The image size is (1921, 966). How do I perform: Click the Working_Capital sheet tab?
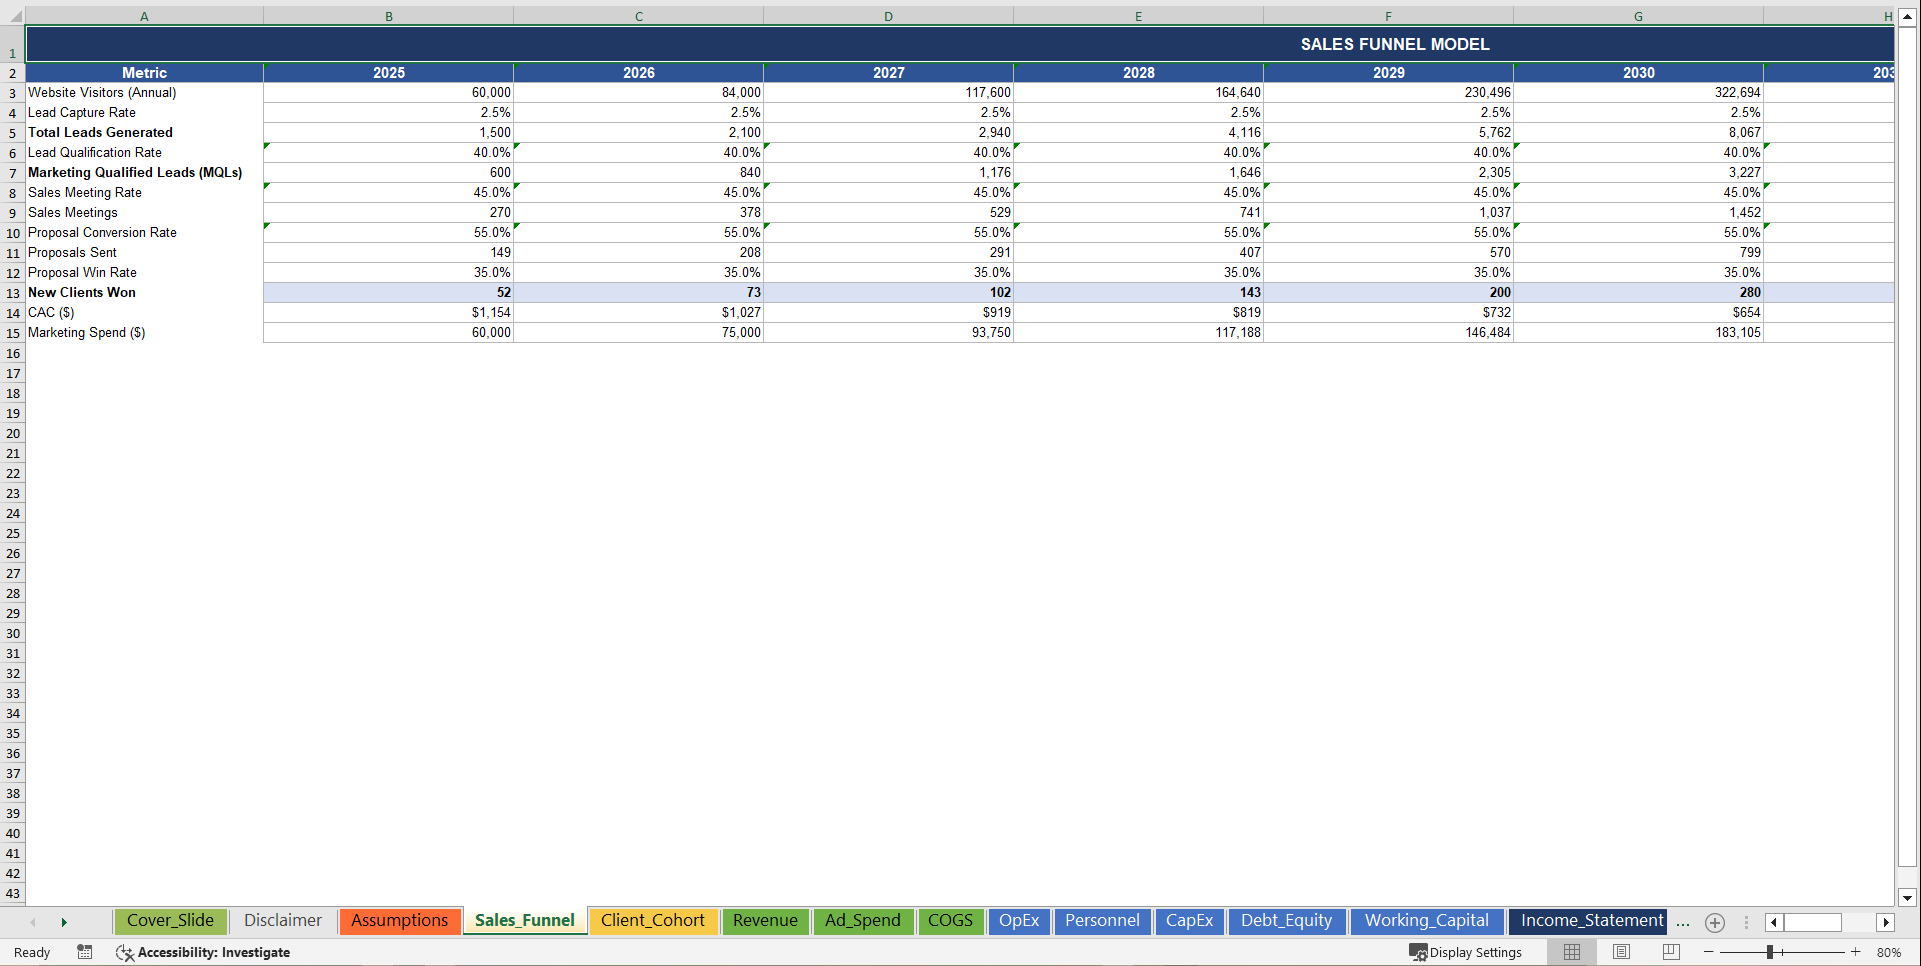click(1427, 921)
